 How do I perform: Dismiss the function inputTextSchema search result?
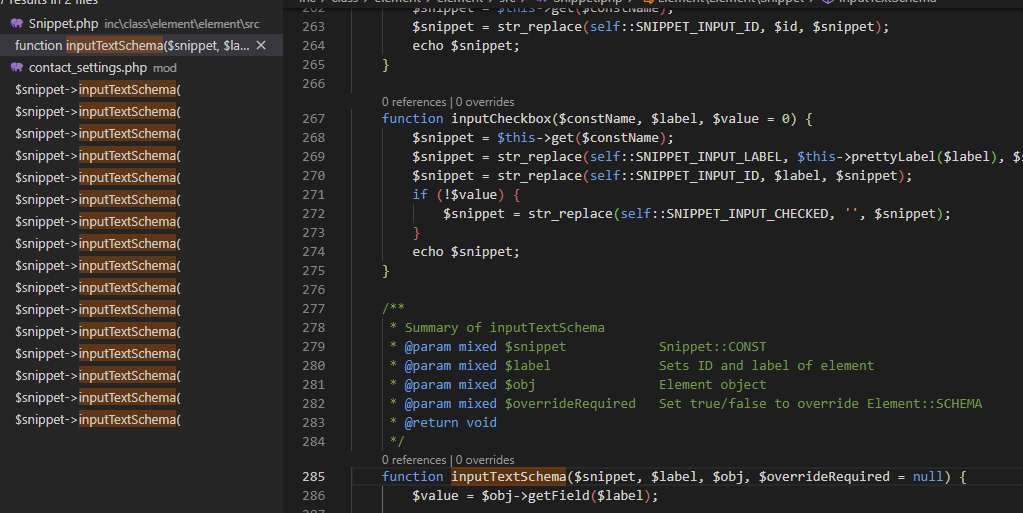pos(262,45)
